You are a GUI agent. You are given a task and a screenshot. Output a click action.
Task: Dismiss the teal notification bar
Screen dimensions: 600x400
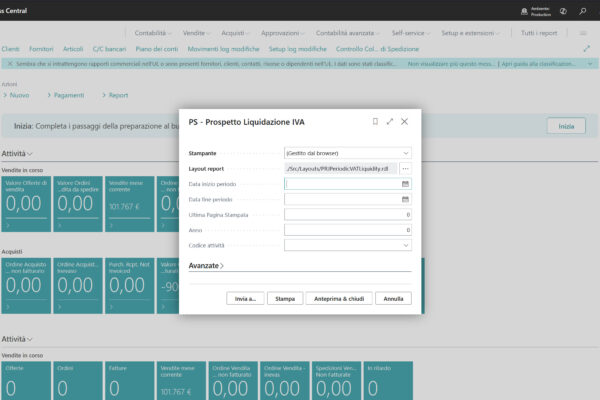[6, 64]
